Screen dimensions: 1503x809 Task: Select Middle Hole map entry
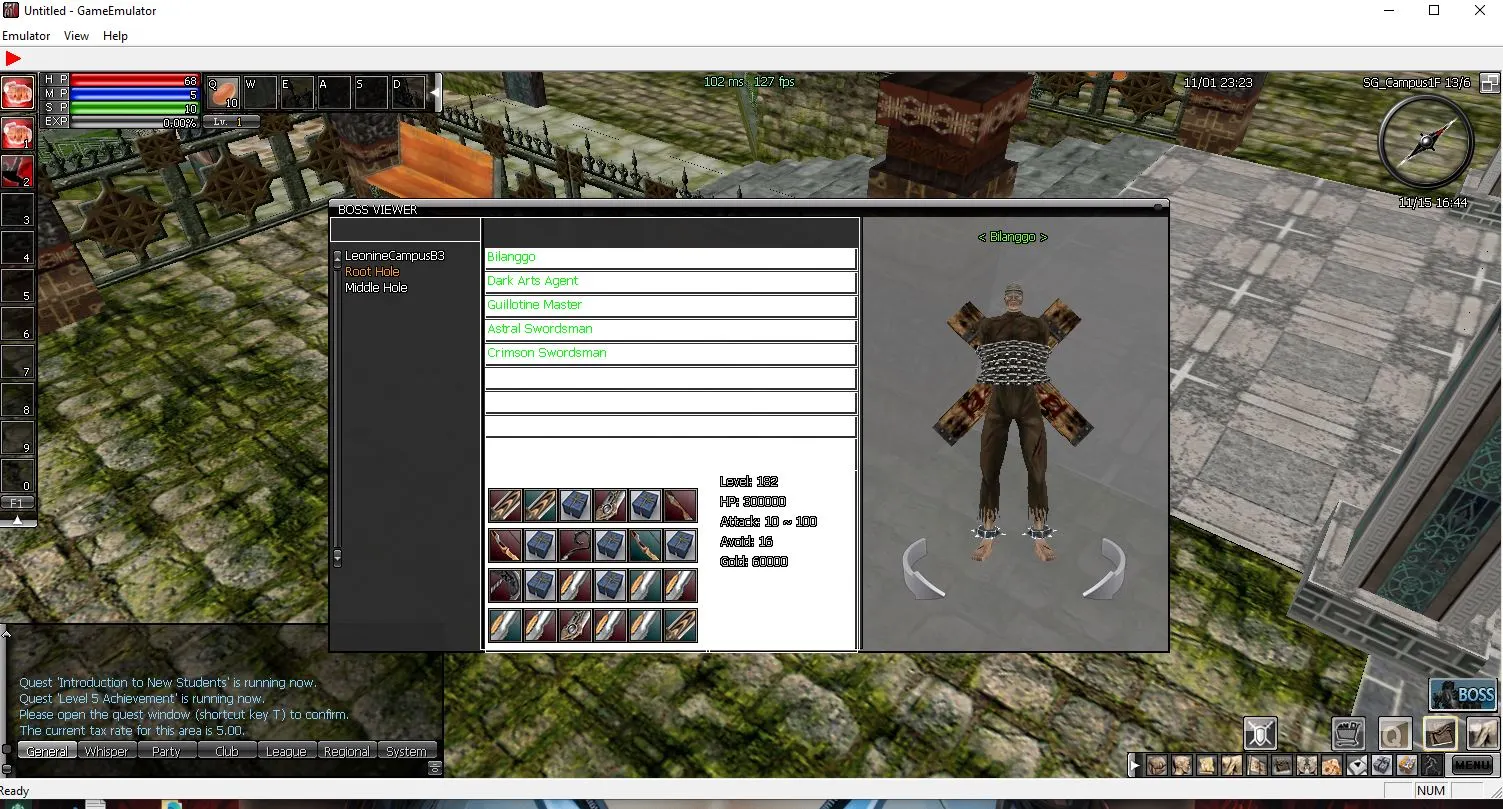(x=376, y=288)
